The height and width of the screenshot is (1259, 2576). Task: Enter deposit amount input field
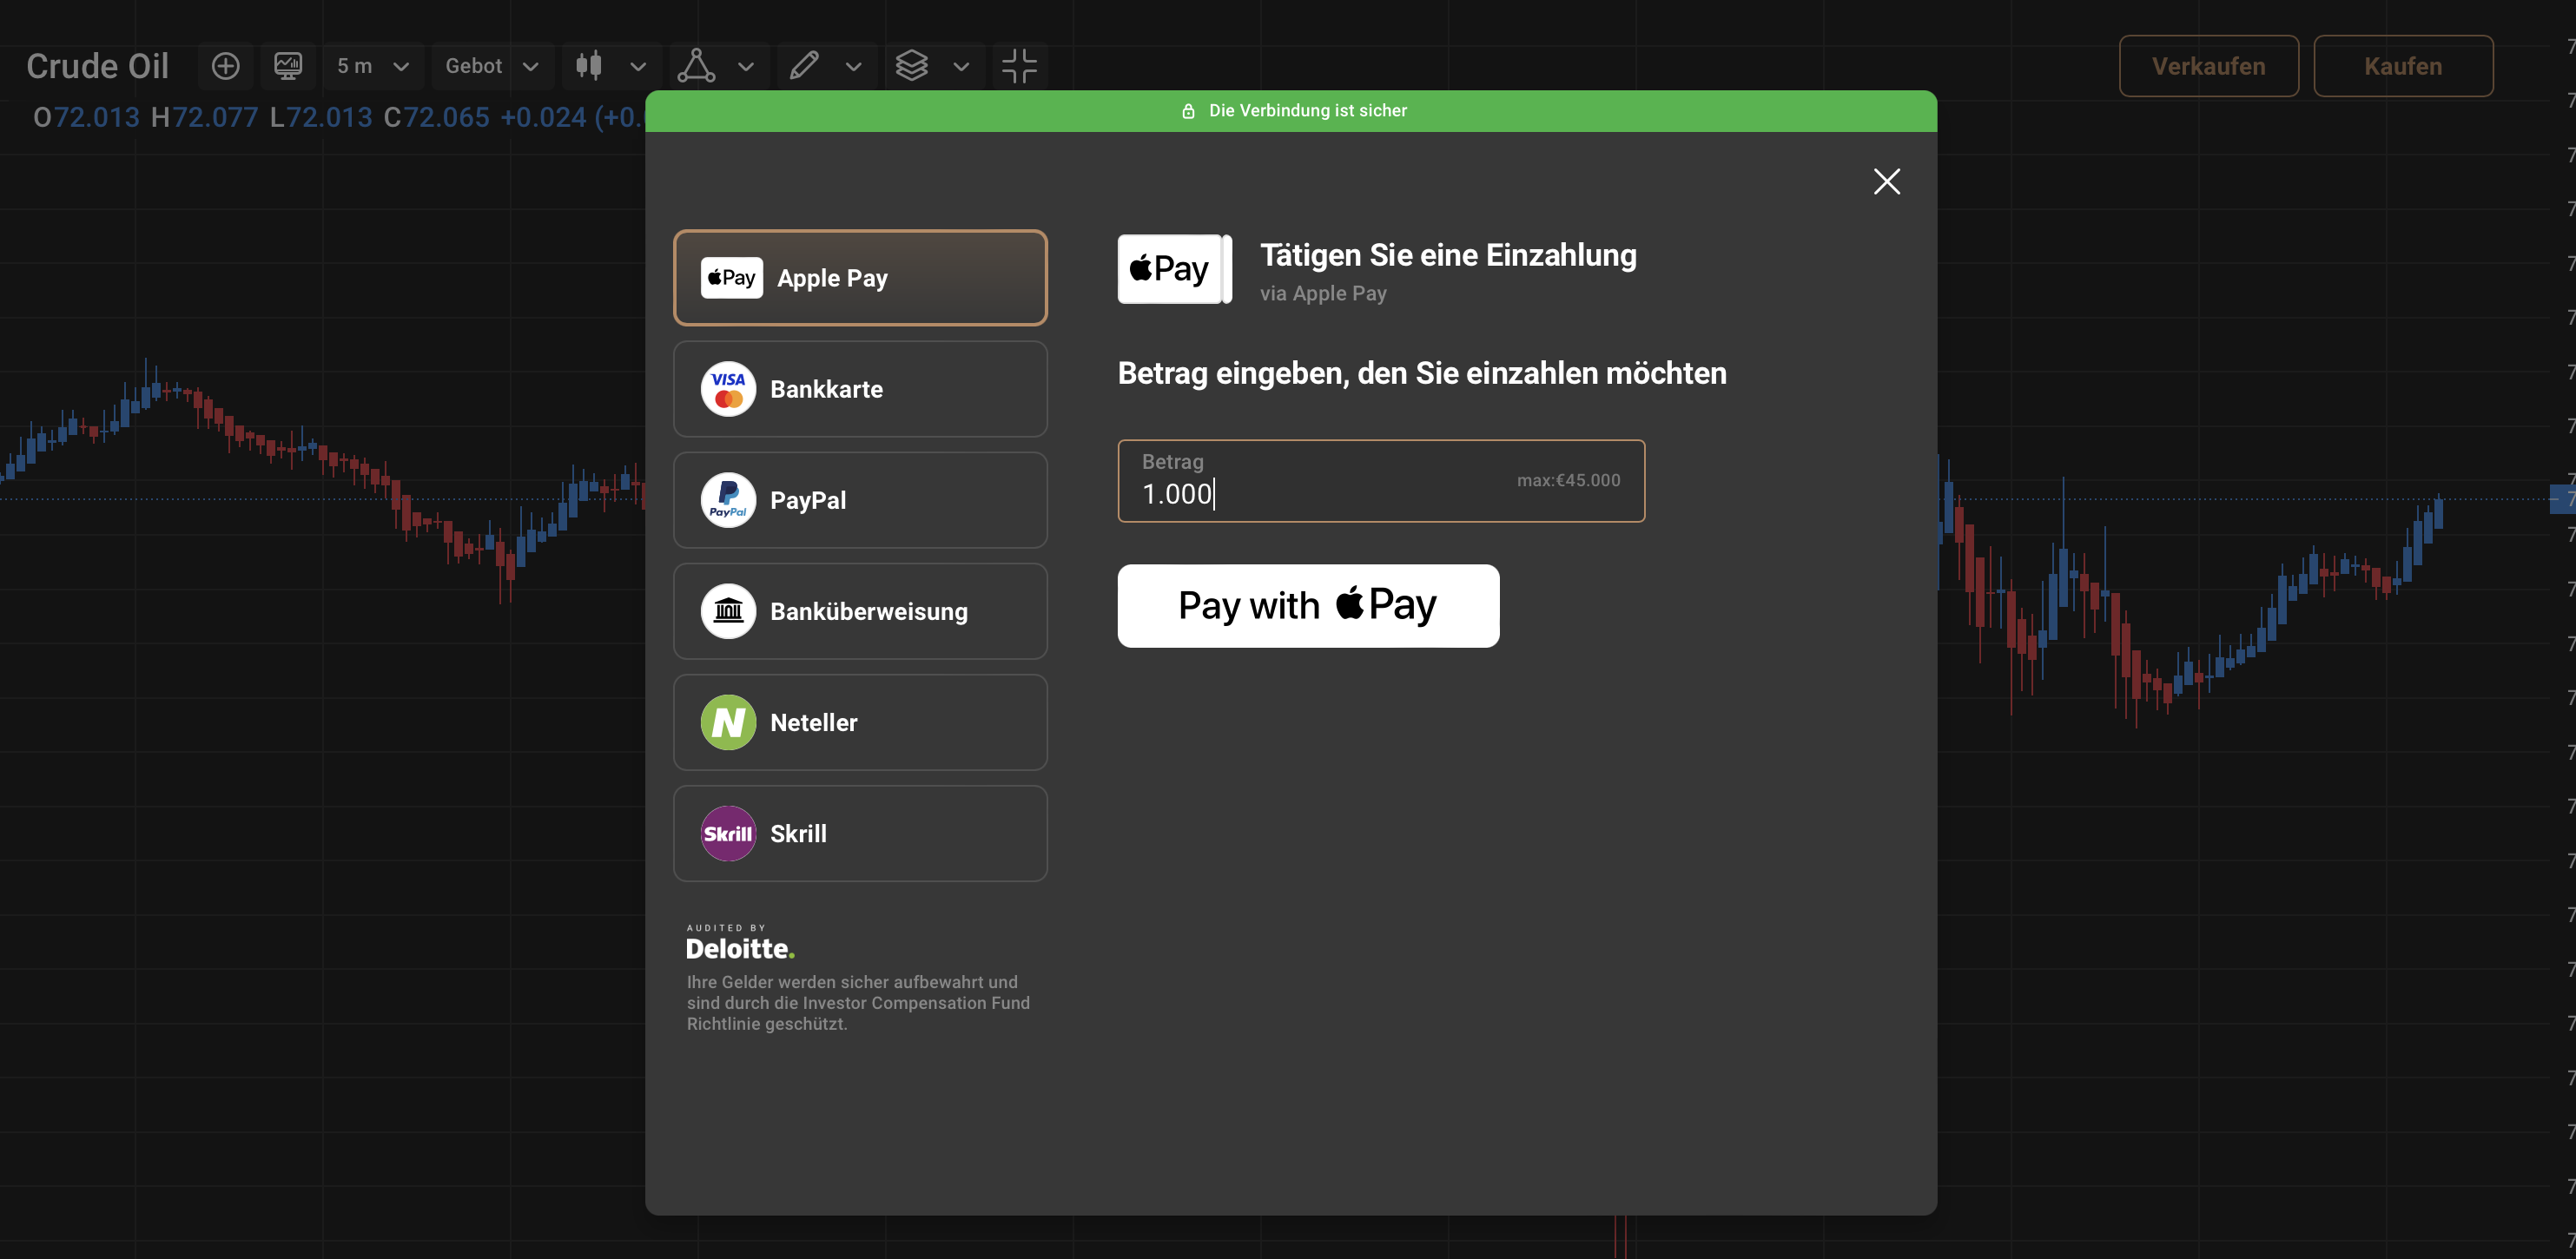click(x=1380, y=481)
